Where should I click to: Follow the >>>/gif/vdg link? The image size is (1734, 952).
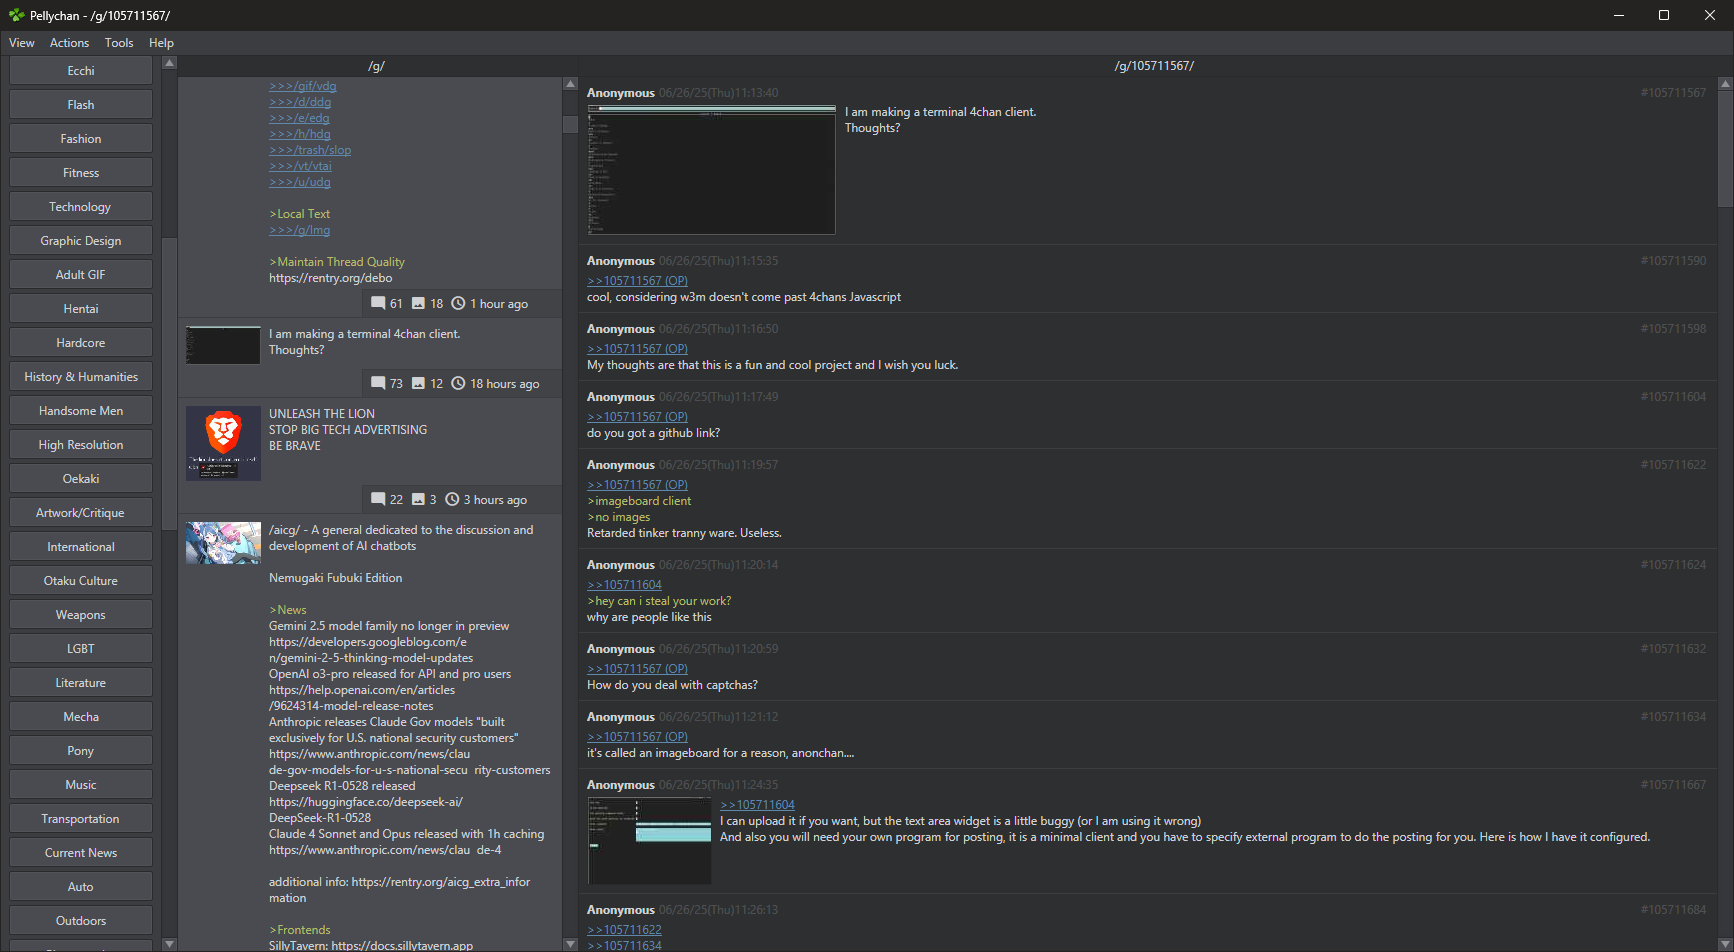pyautogui.click(x=303, y=86)
